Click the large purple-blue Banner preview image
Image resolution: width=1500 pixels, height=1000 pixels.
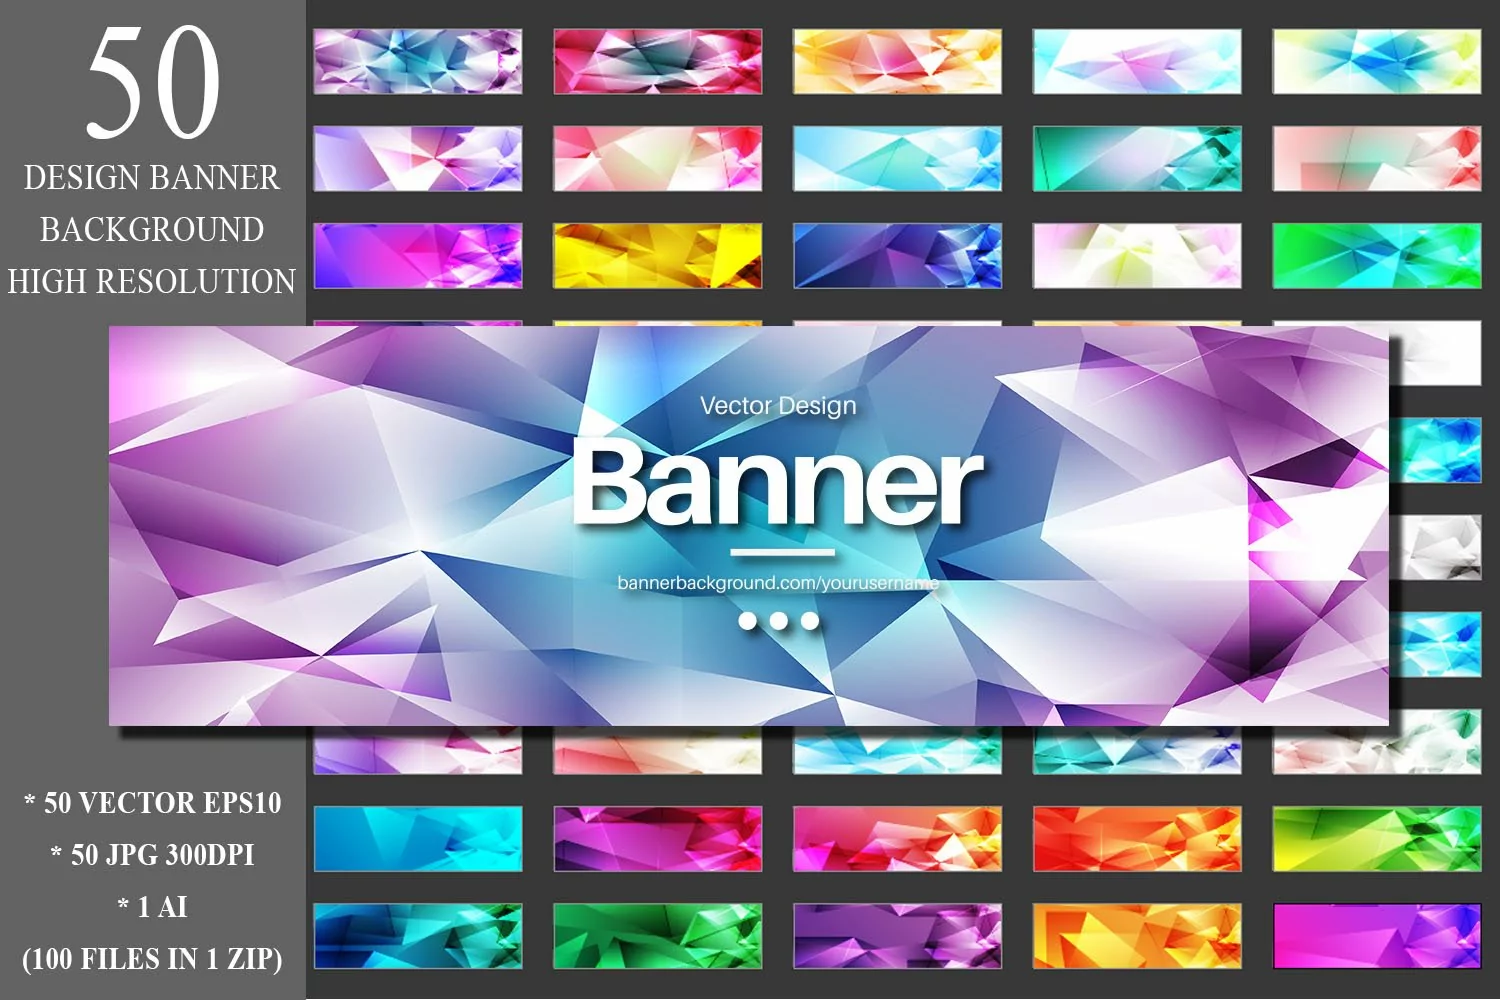[x=748, y=525]
